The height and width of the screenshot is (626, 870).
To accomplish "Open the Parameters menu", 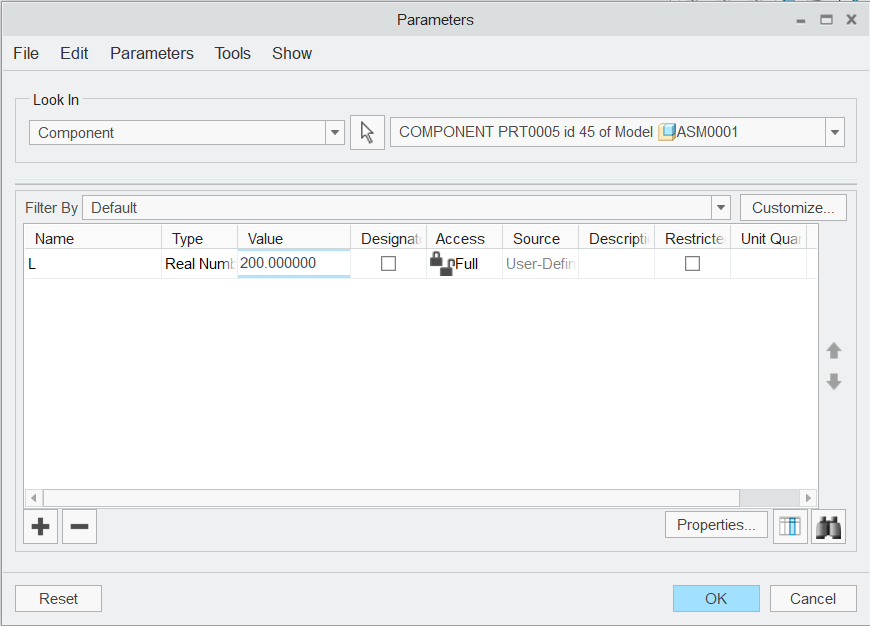I will (151, 53).
